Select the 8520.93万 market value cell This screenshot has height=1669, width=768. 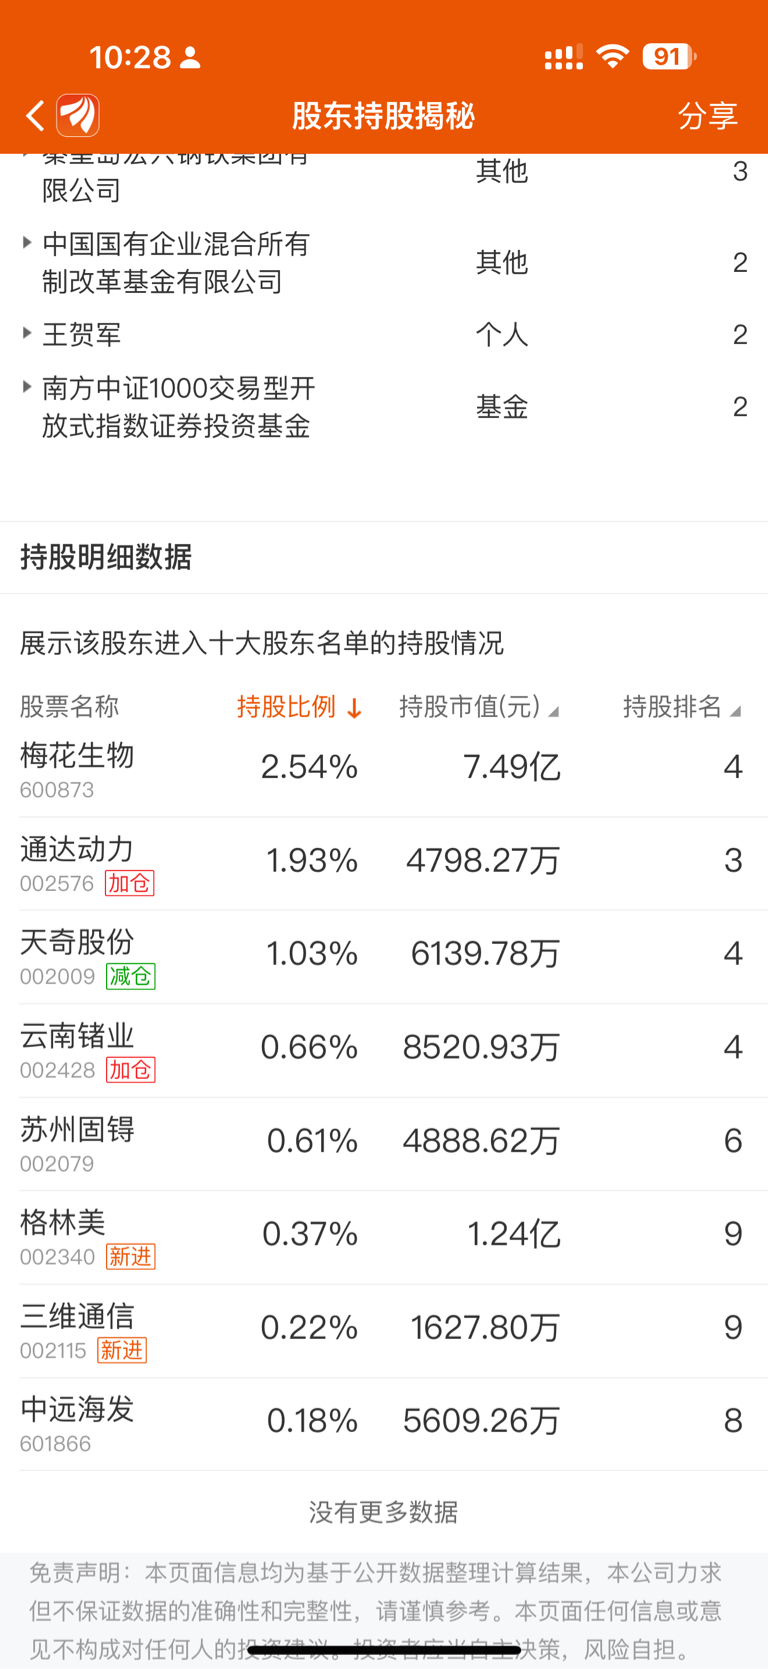click(481, 1047)
